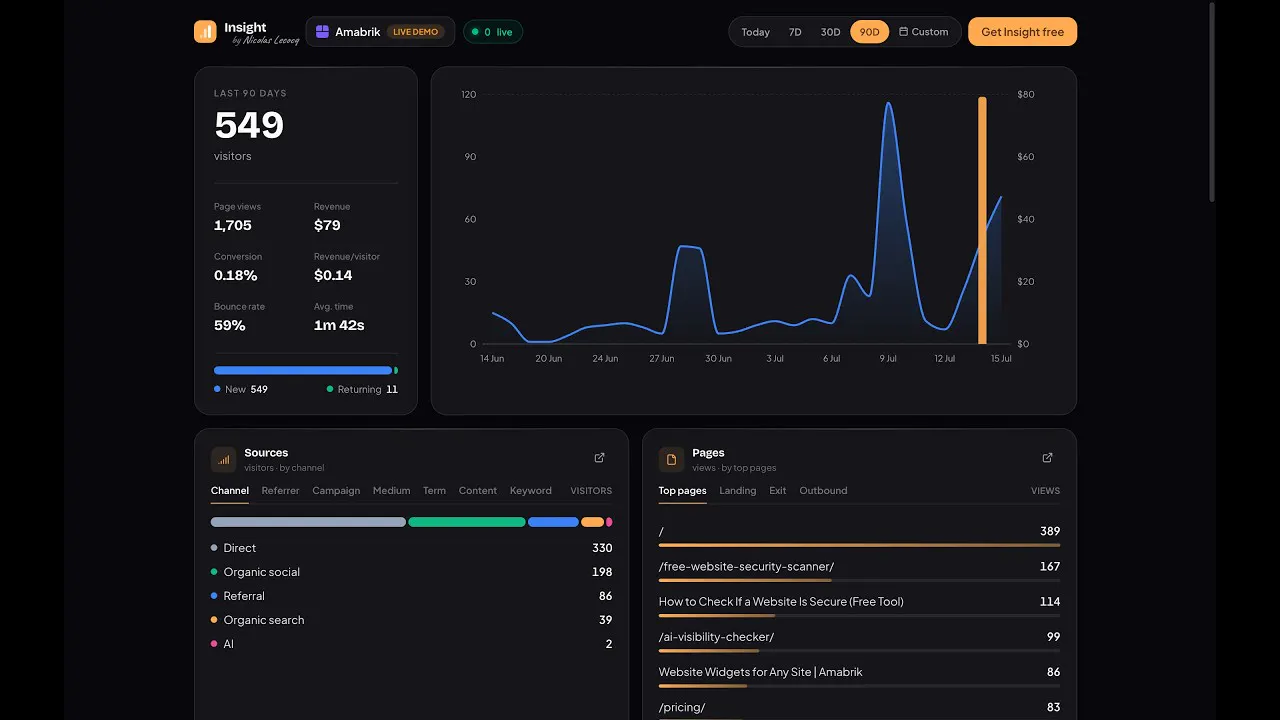Click the orange revenue bar in chart
This screenshot has width=1280, height=720.
(x=982, y=220)
